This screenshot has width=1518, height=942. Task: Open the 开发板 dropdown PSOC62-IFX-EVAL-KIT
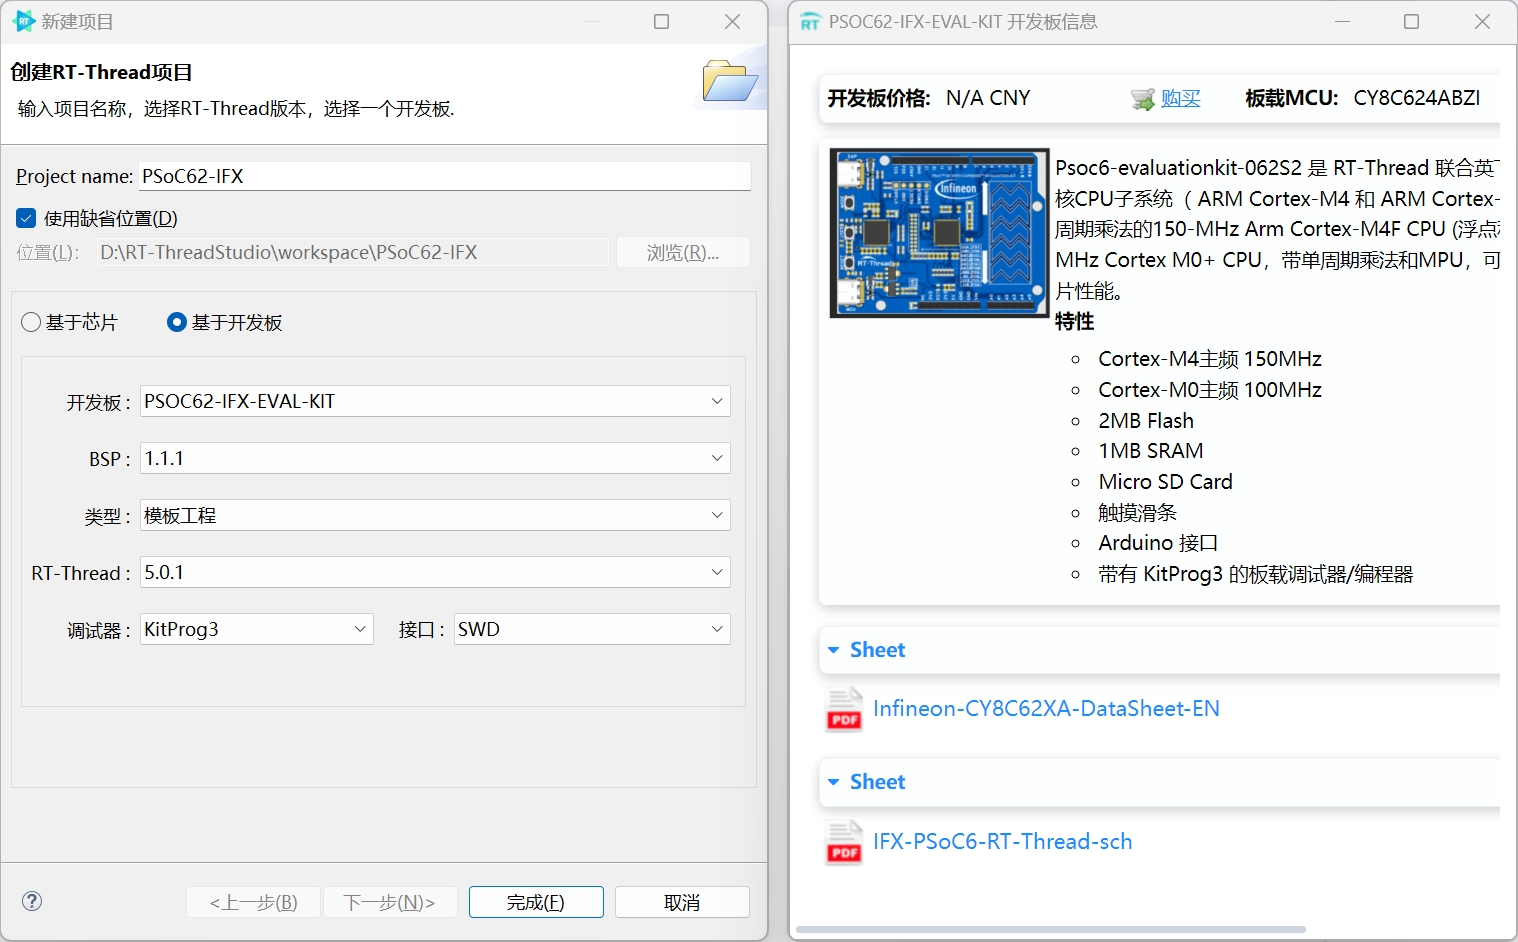(435, 401)
